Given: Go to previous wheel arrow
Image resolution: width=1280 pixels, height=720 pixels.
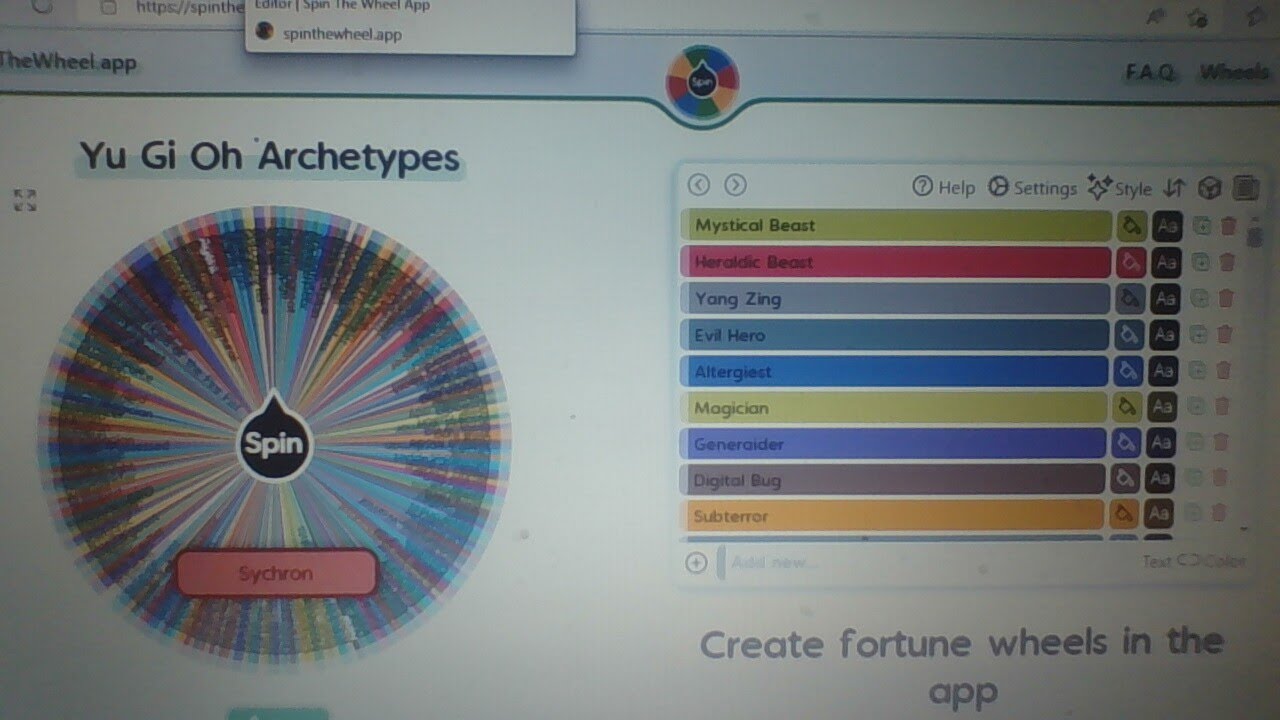Looking at the screenshot, I should 699,185.
